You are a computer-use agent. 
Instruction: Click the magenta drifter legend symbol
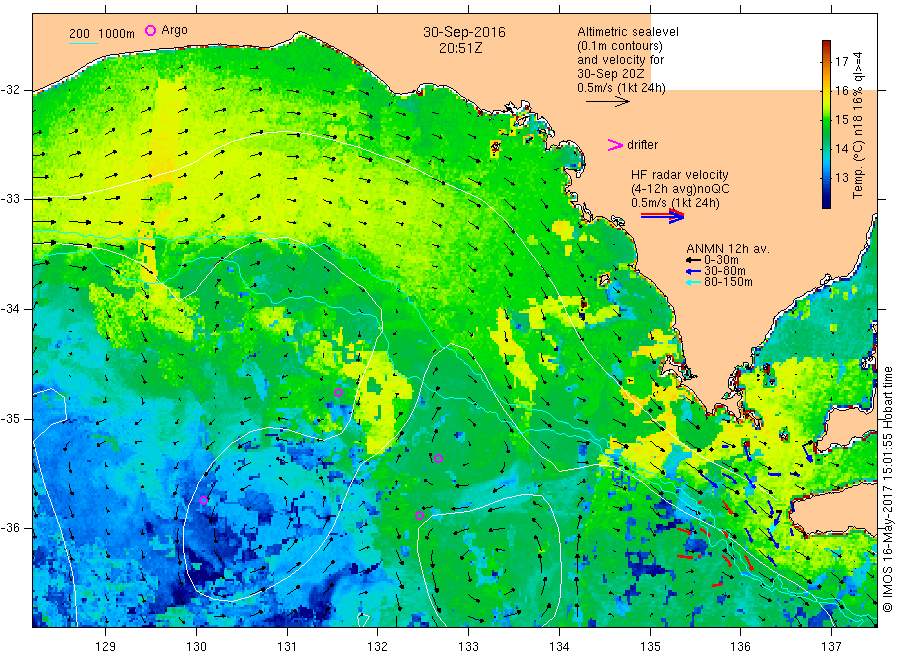[x=615, y=145]
